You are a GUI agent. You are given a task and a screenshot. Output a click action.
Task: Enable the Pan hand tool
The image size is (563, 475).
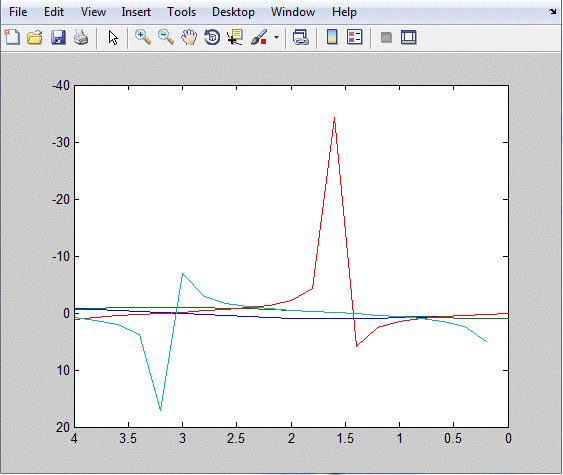189,37
